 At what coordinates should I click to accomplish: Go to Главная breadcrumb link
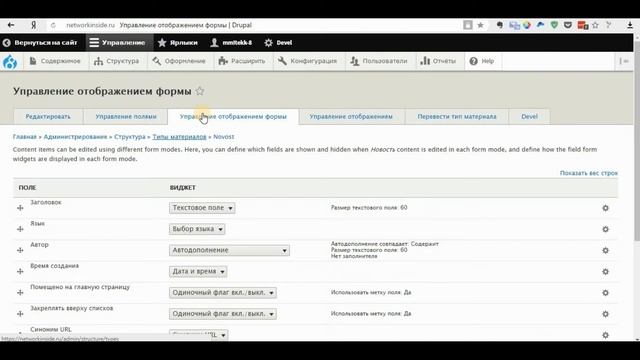pyautogui.click(x=24, y=137)
